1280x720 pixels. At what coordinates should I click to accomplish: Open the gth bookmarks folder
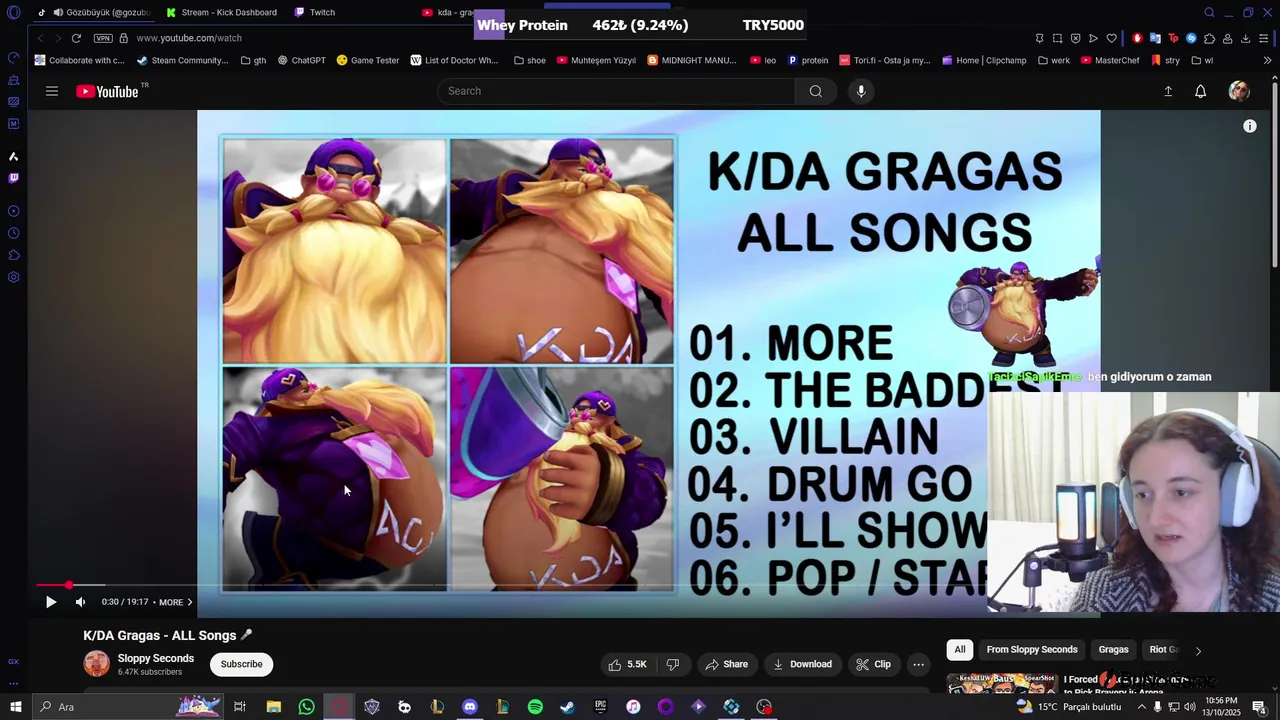(x=253, y=60)
